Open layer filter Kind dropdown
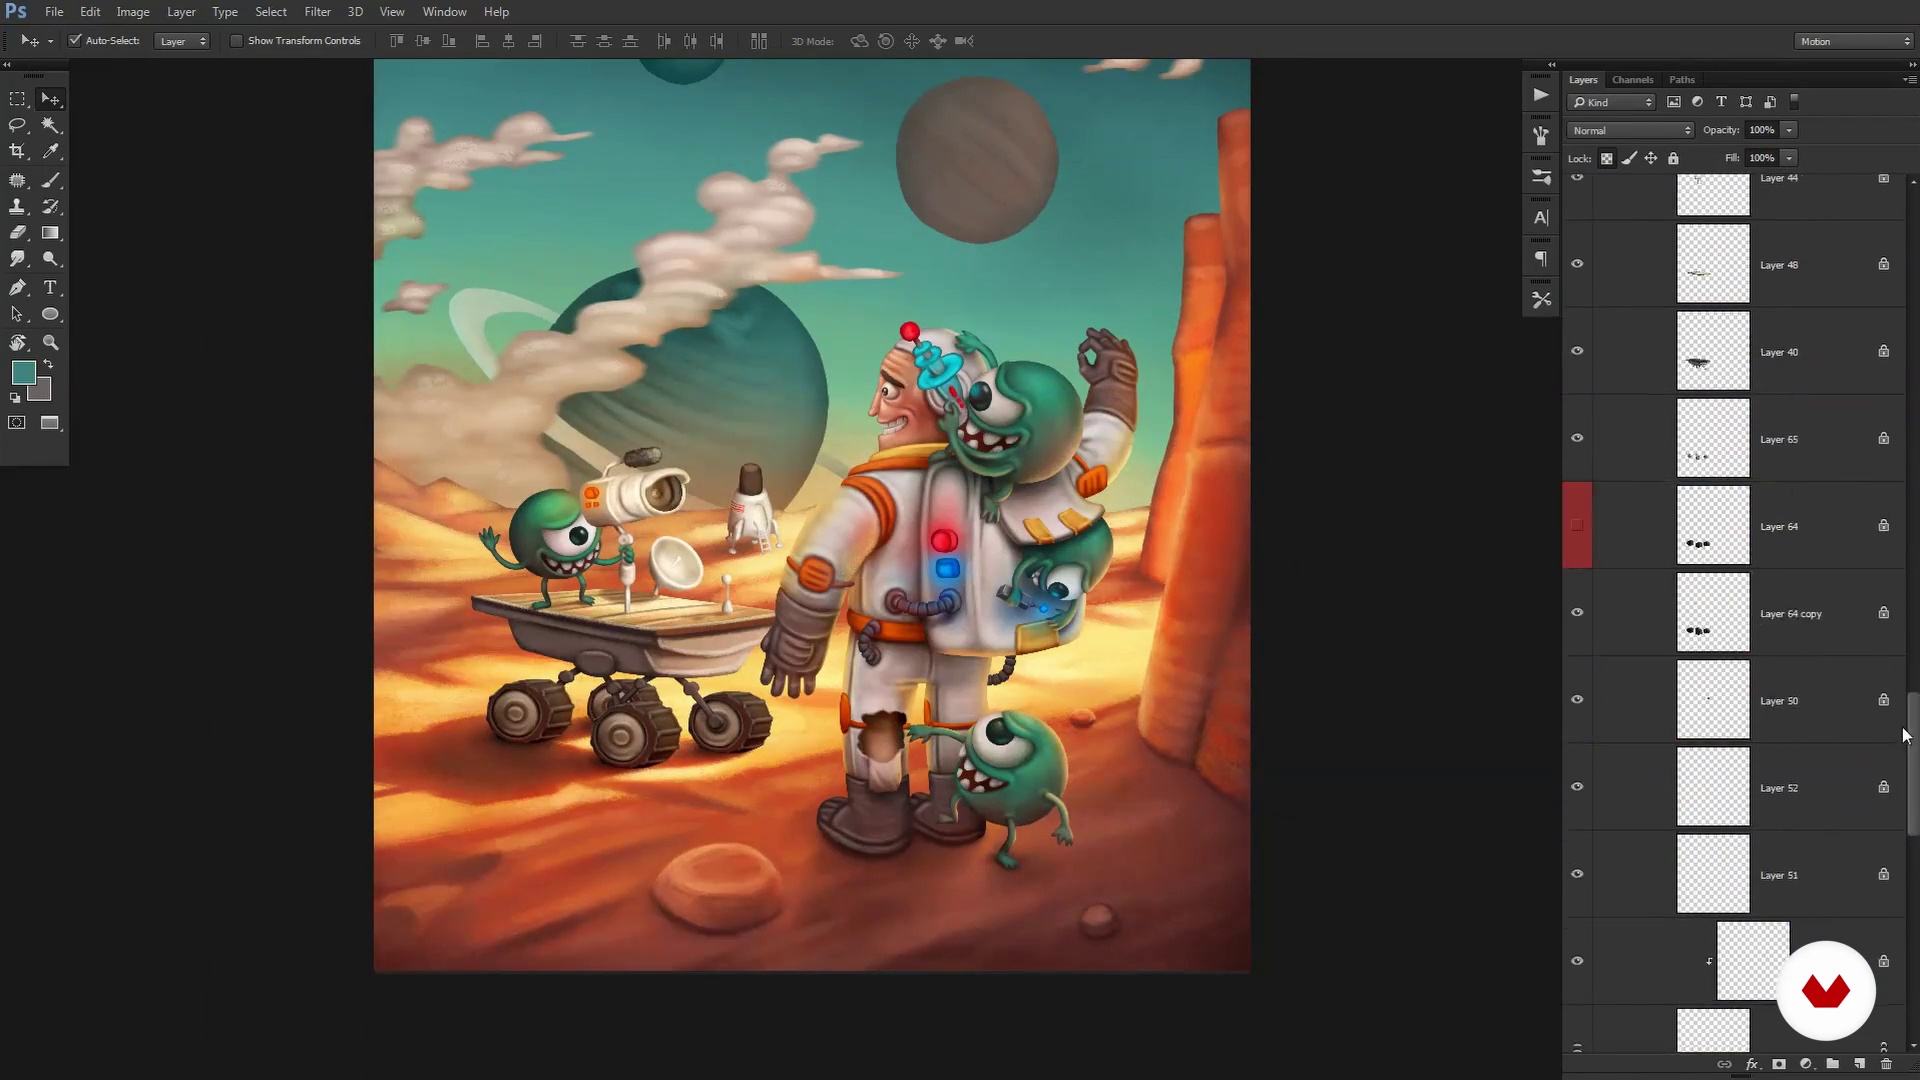 (x=1612, y=102)
